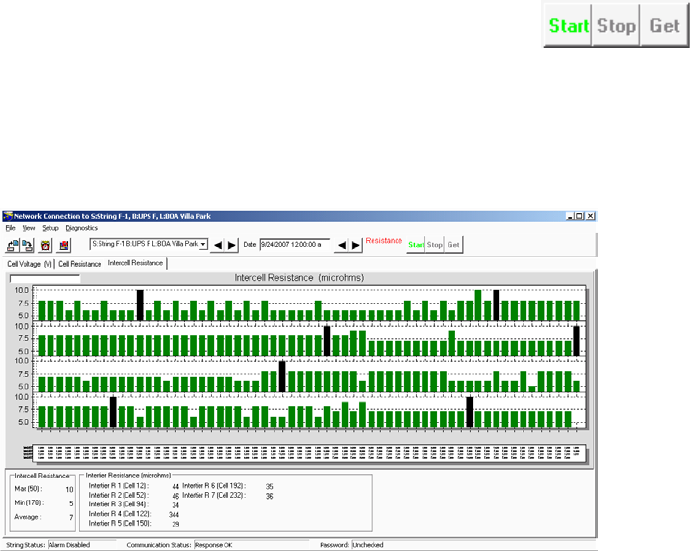Click Intertier R 1 (Cell 12) entry

click(134, 486)
